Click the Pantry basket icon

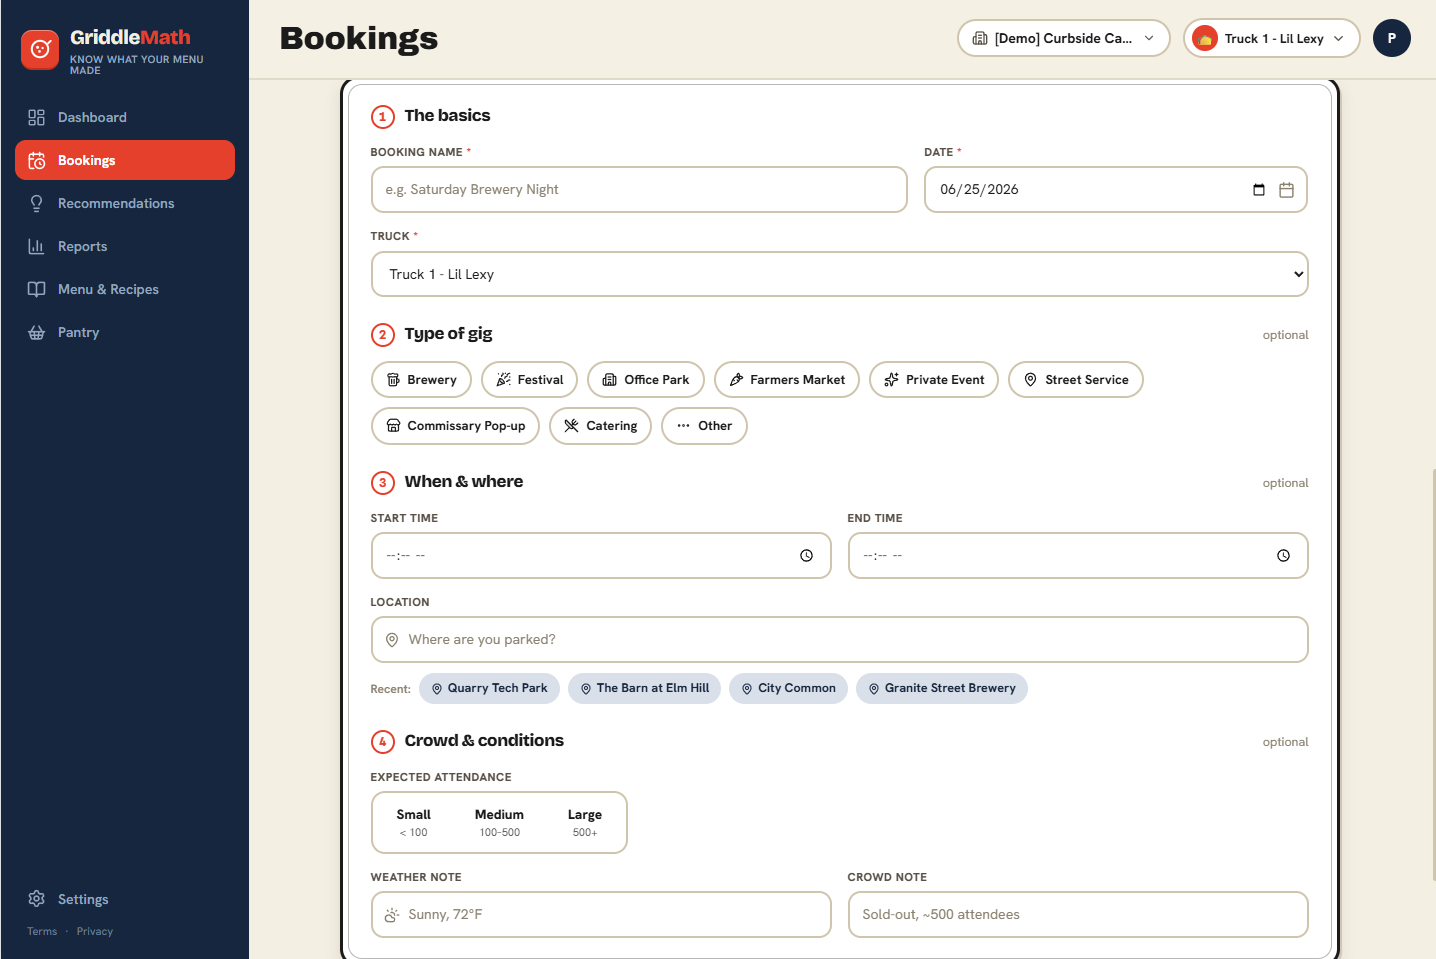(37, 332)
